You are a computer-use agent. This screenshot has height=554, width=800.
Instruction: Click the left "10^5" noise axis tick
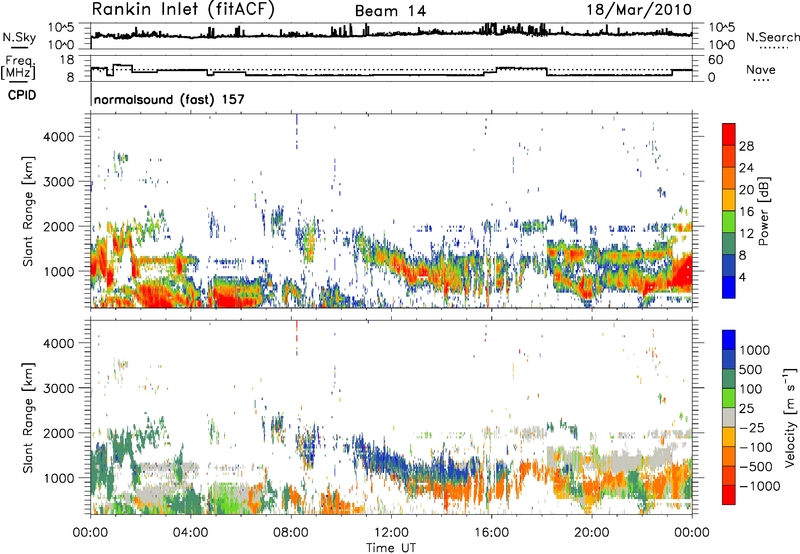pos(62,28)
